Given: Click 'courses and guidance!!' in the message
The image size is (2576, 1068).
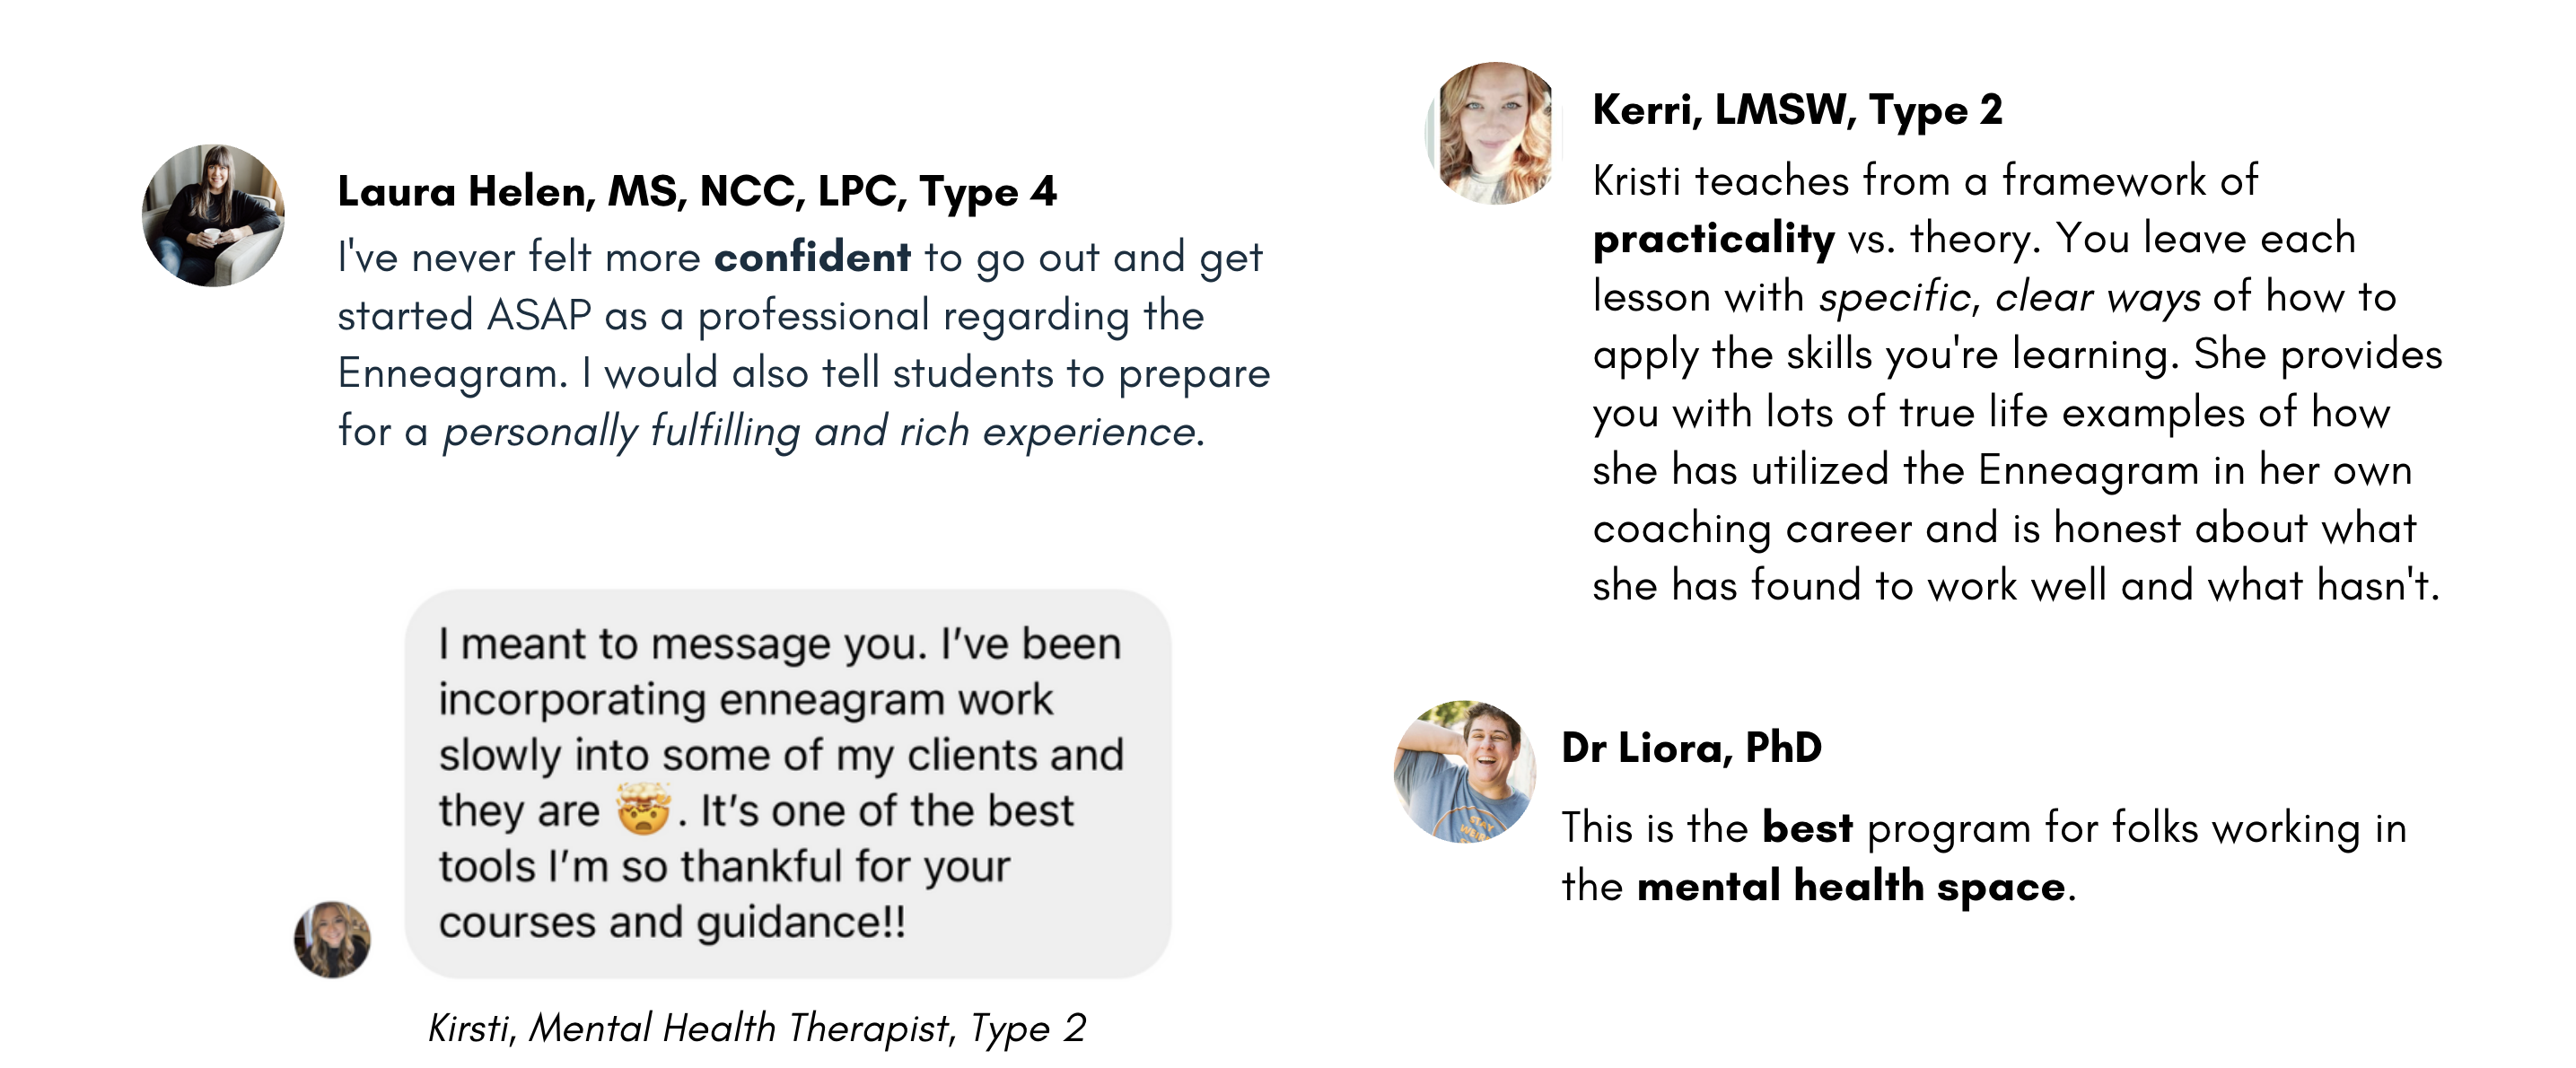Looking at the screenshot, I should click(x=672, y=921).
